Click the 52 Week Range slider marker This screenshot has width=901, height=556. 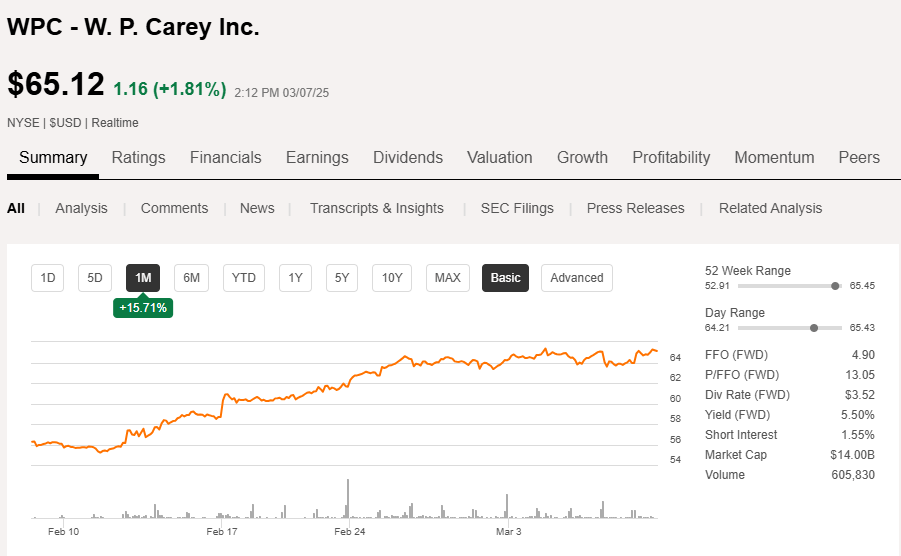coord(835,286)
